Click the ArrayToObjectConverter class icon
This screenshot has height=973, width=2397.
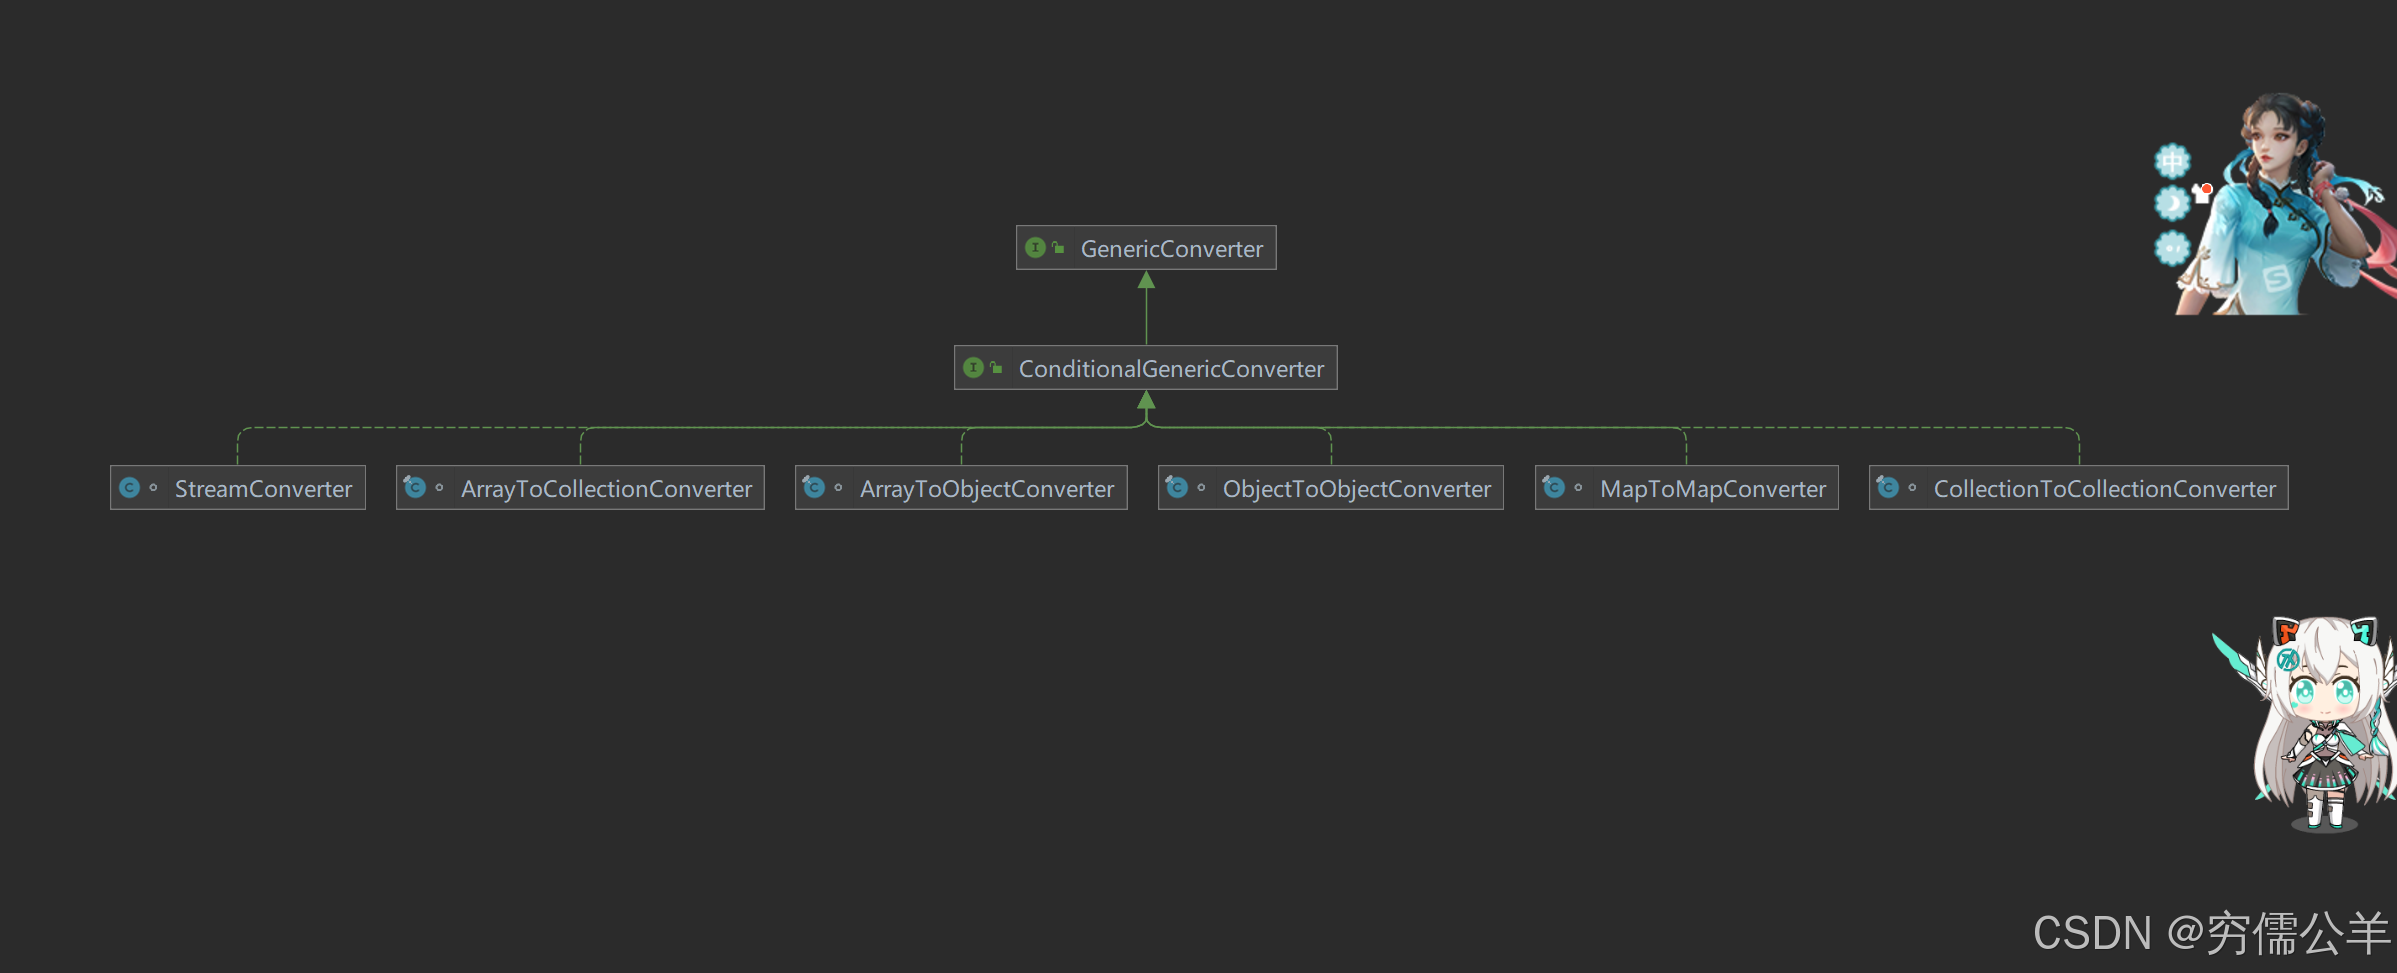pyautogui.click(x=814, y=487)
